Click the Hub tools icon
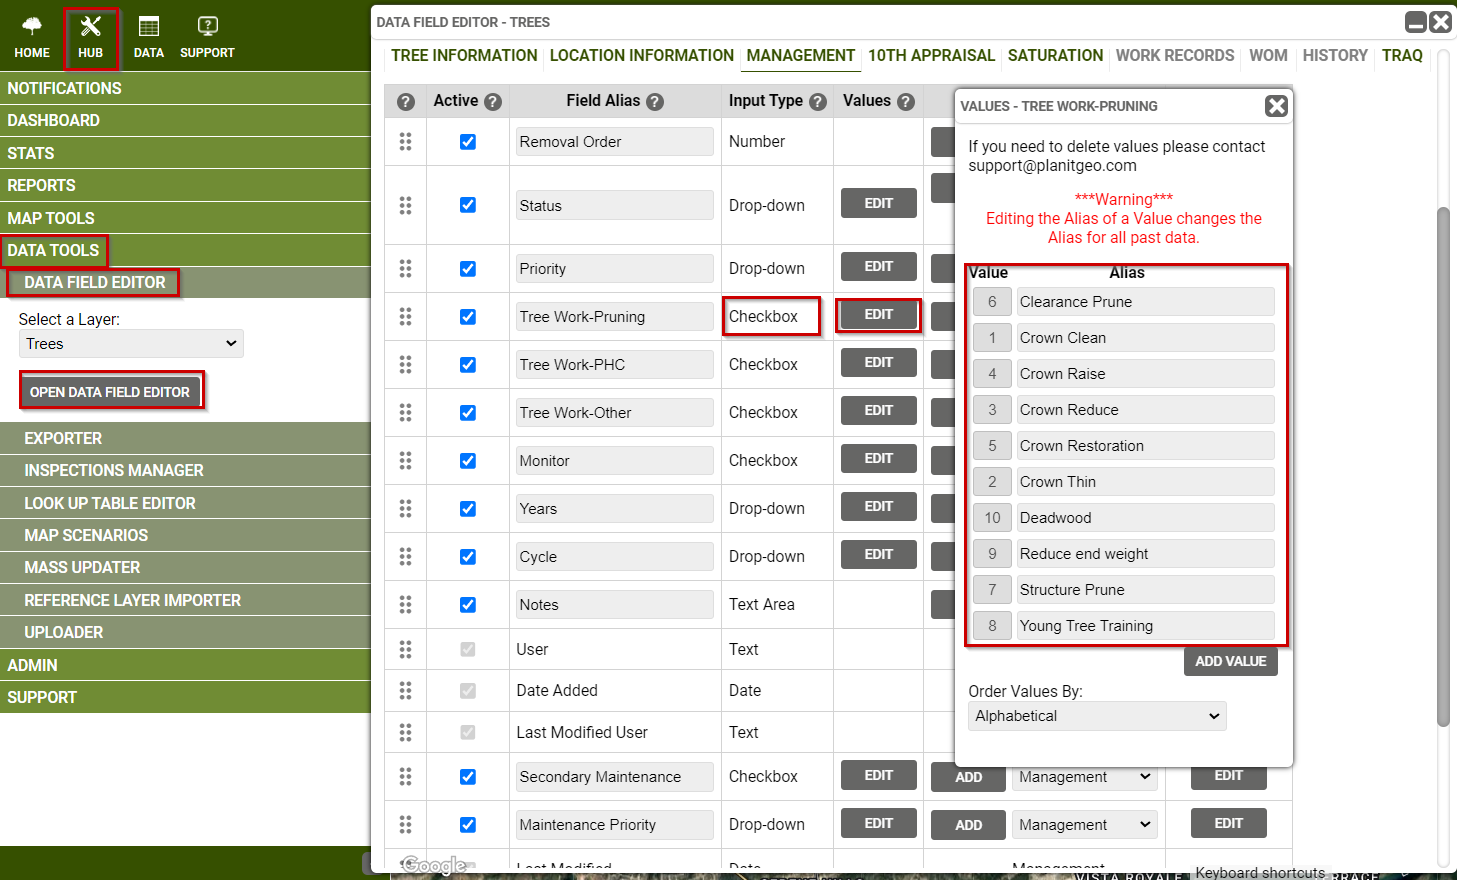The width and height of the screenshot is (1457, 880). pos(91,27)
